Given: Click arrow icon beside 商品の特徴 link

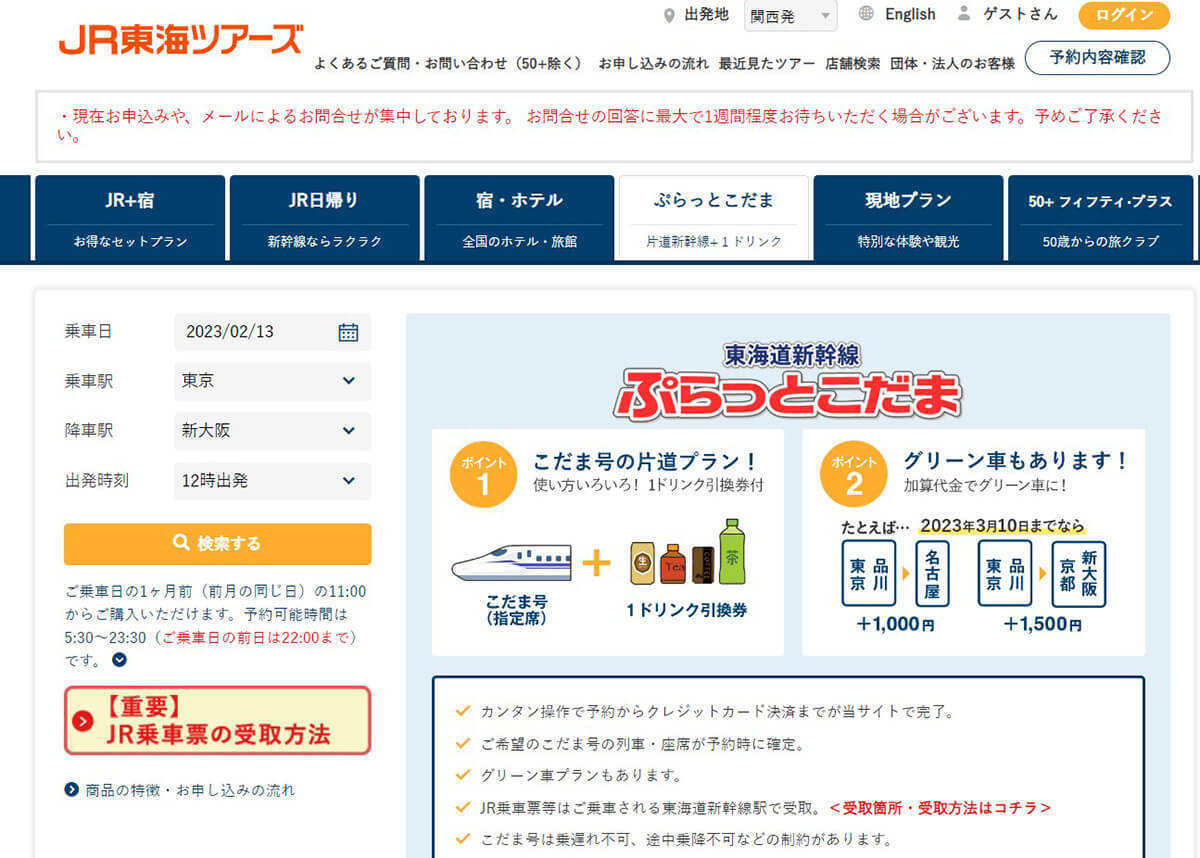Looking at the screenshot, I should [71, 790].
